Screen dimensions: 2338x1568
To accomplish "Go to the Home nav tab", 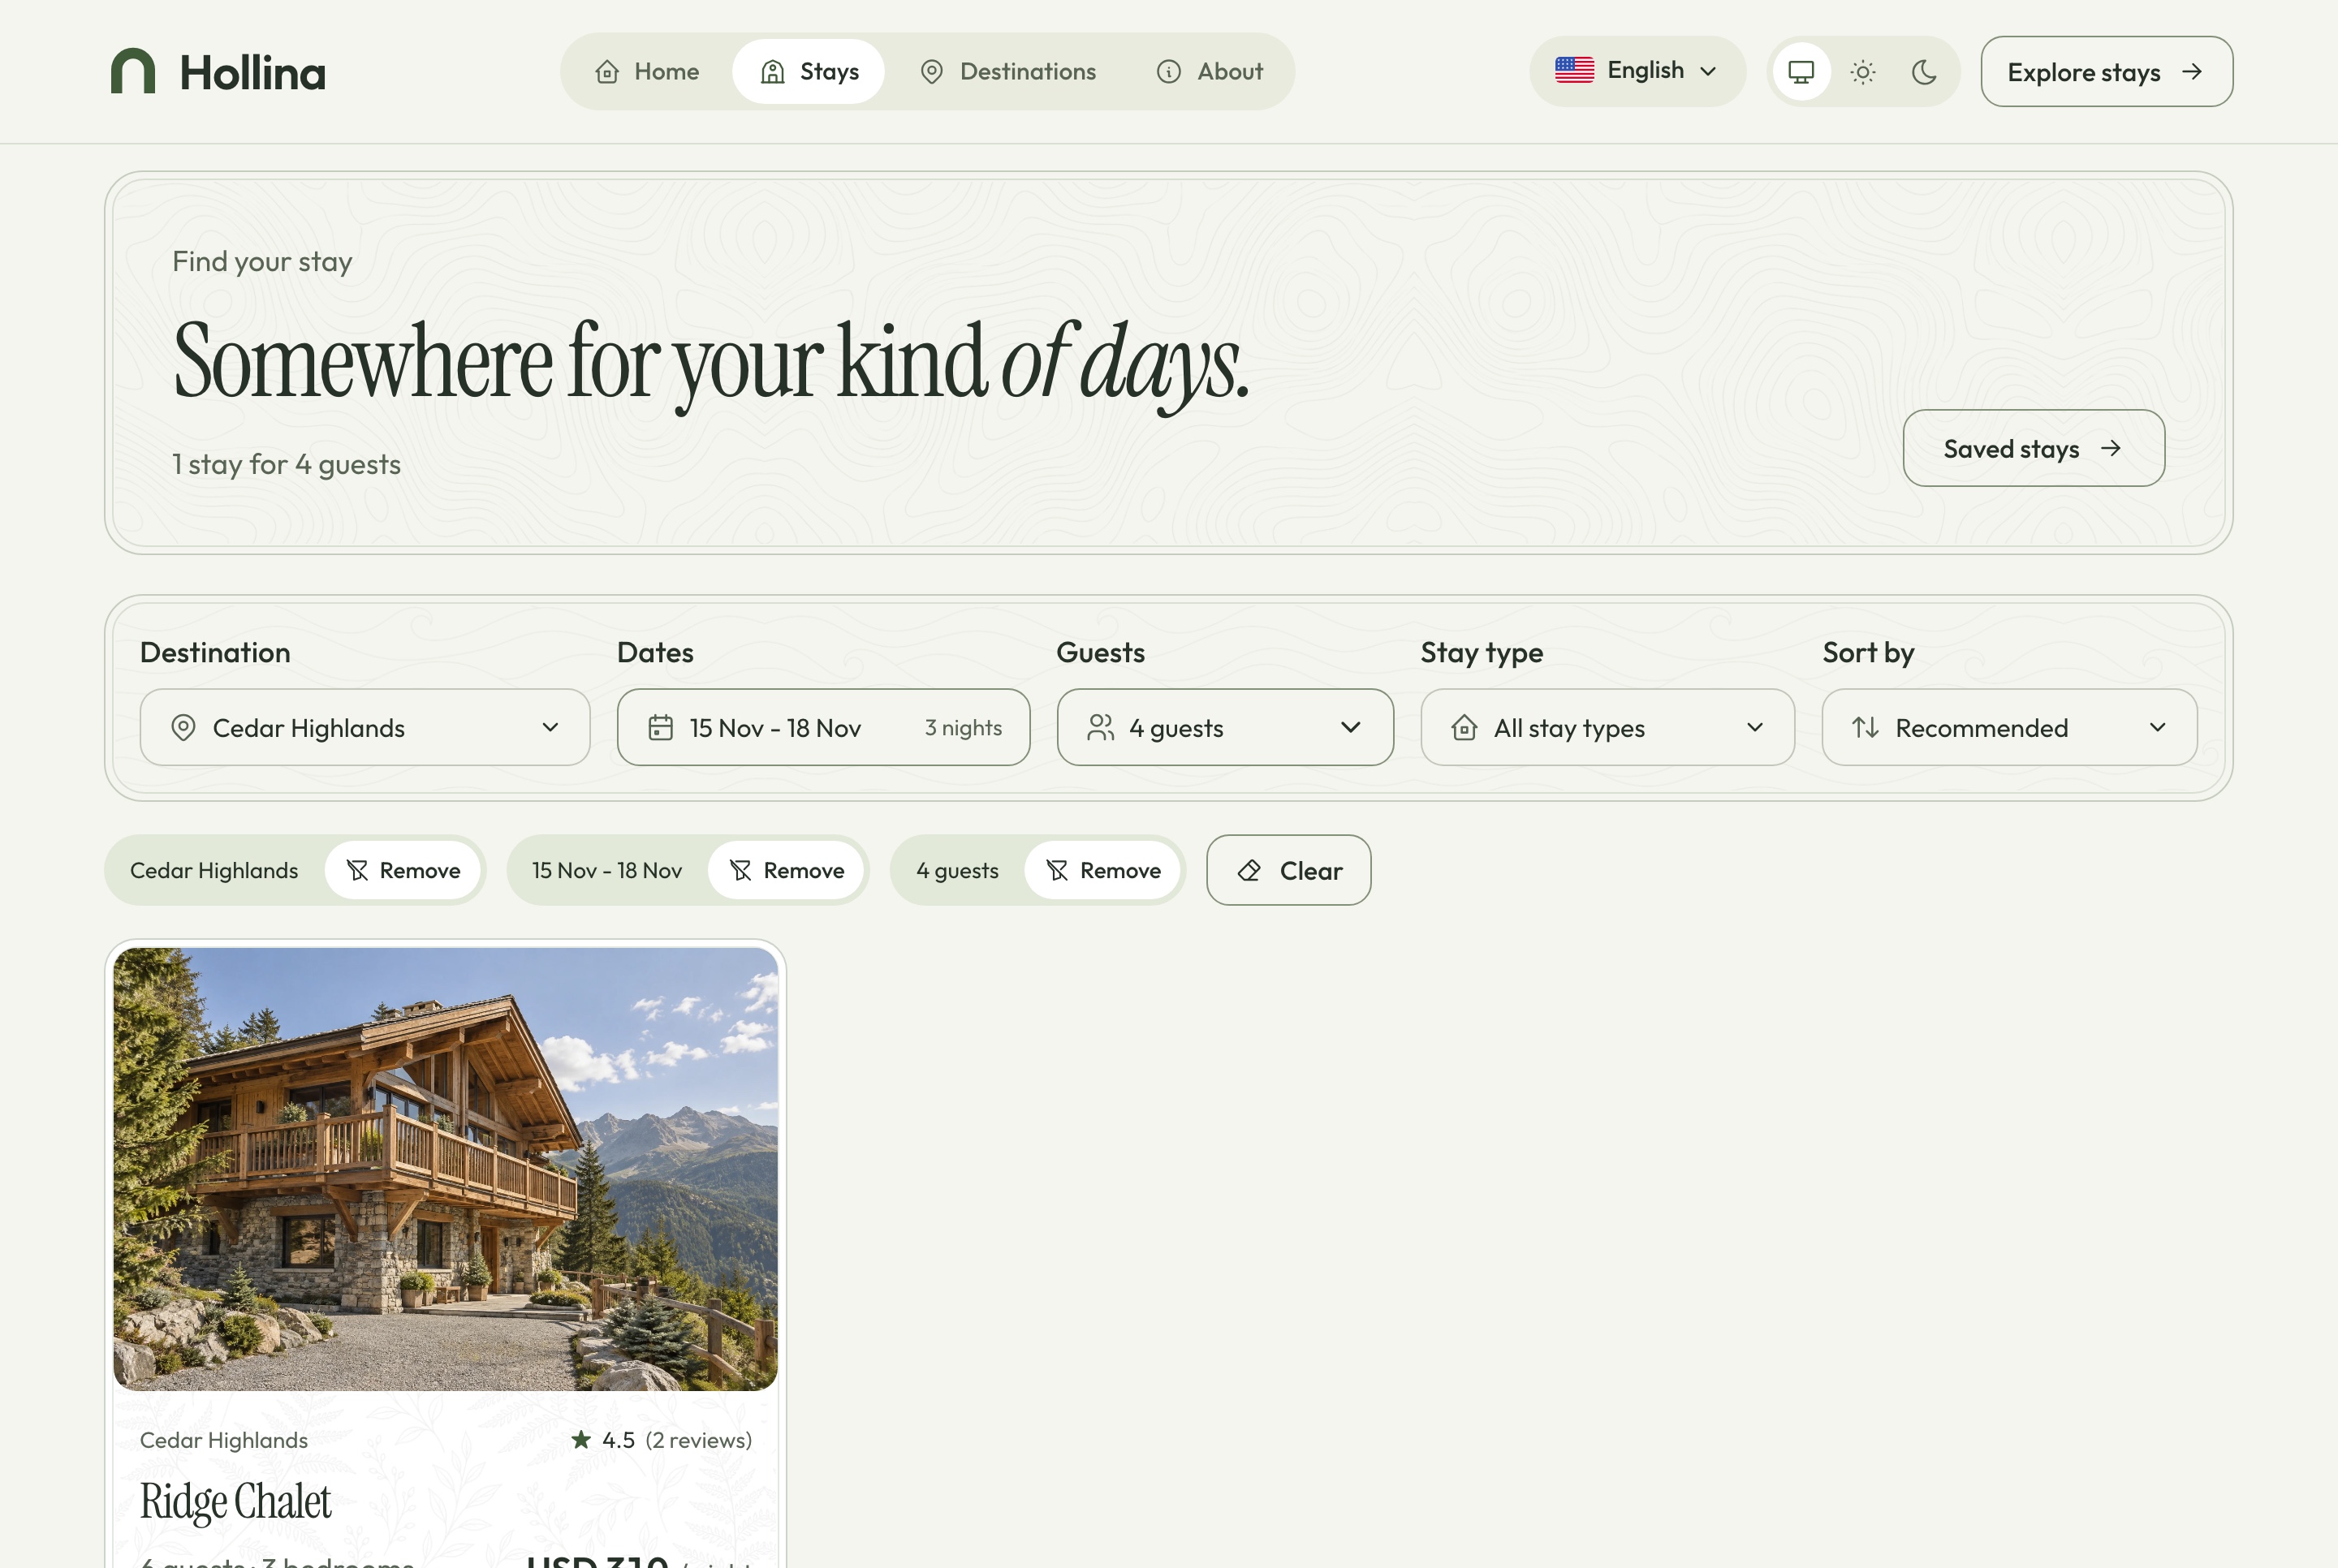I will coord(647,72).
